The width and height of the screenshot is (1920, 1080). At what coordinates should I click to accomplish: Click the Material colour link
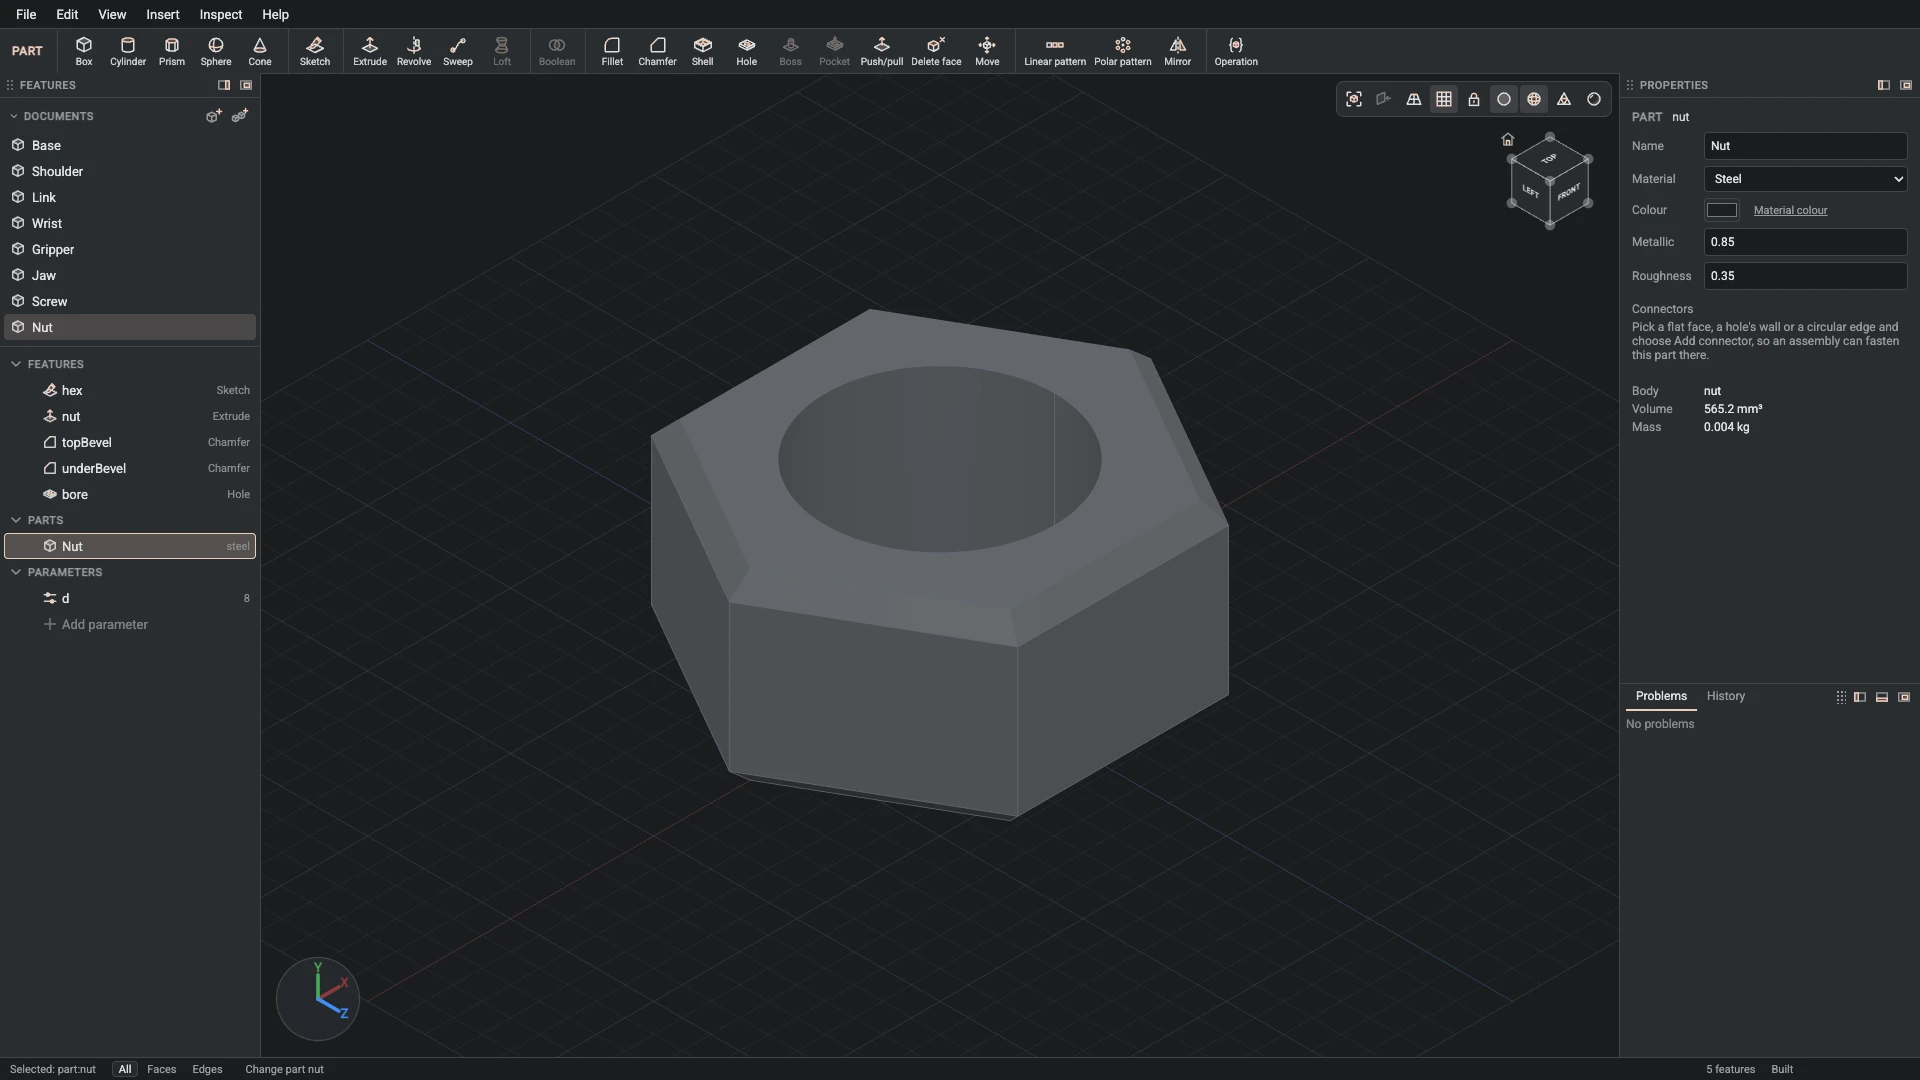1790,210
